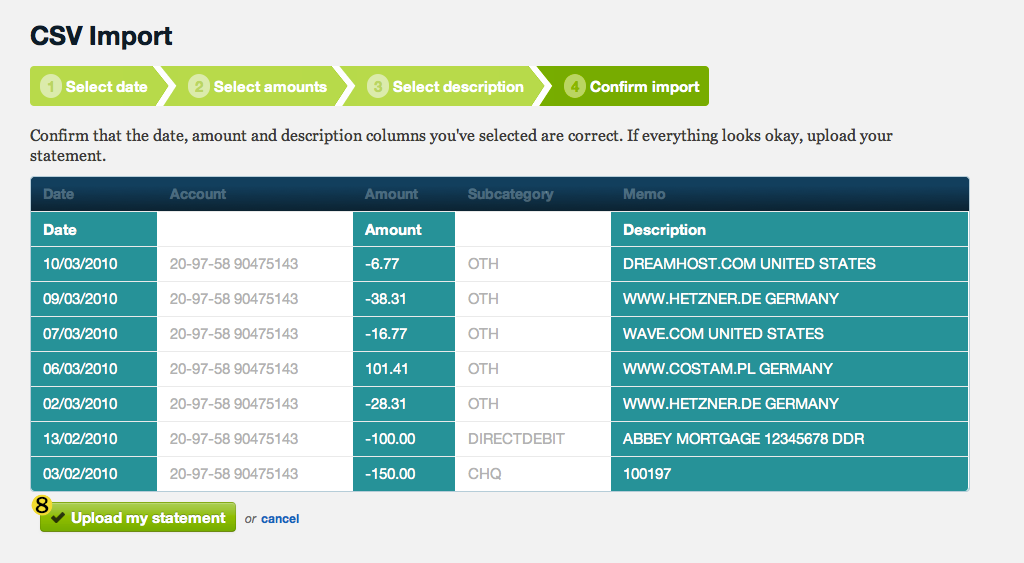
Task: Go back to Select date step
Action: pyautogui.click(x=95, y=86)
